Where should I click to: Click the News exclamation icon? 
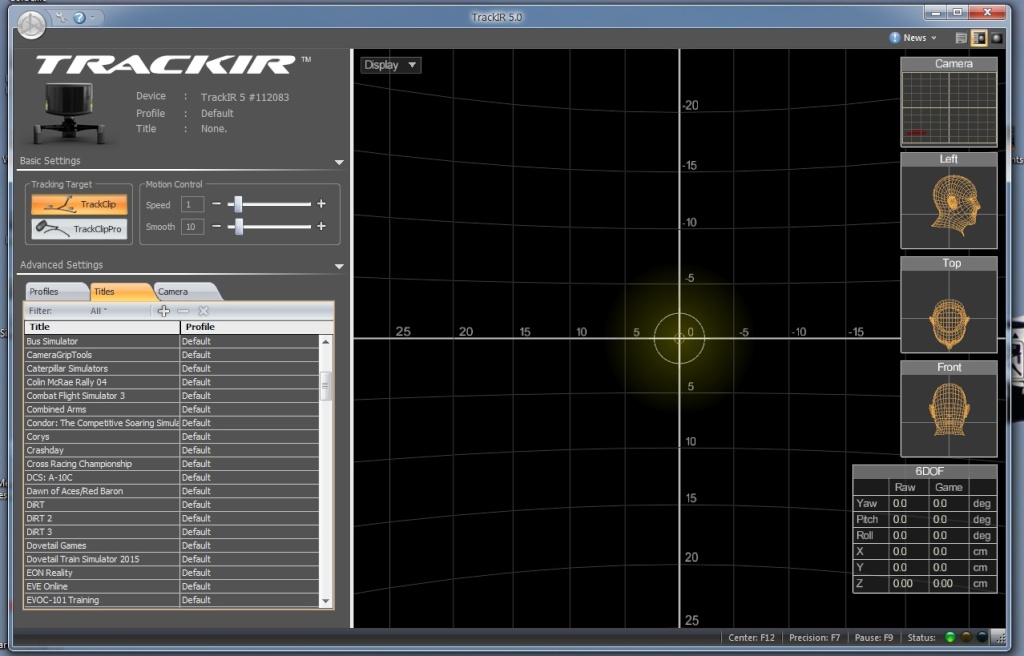(x=895, y=38)
